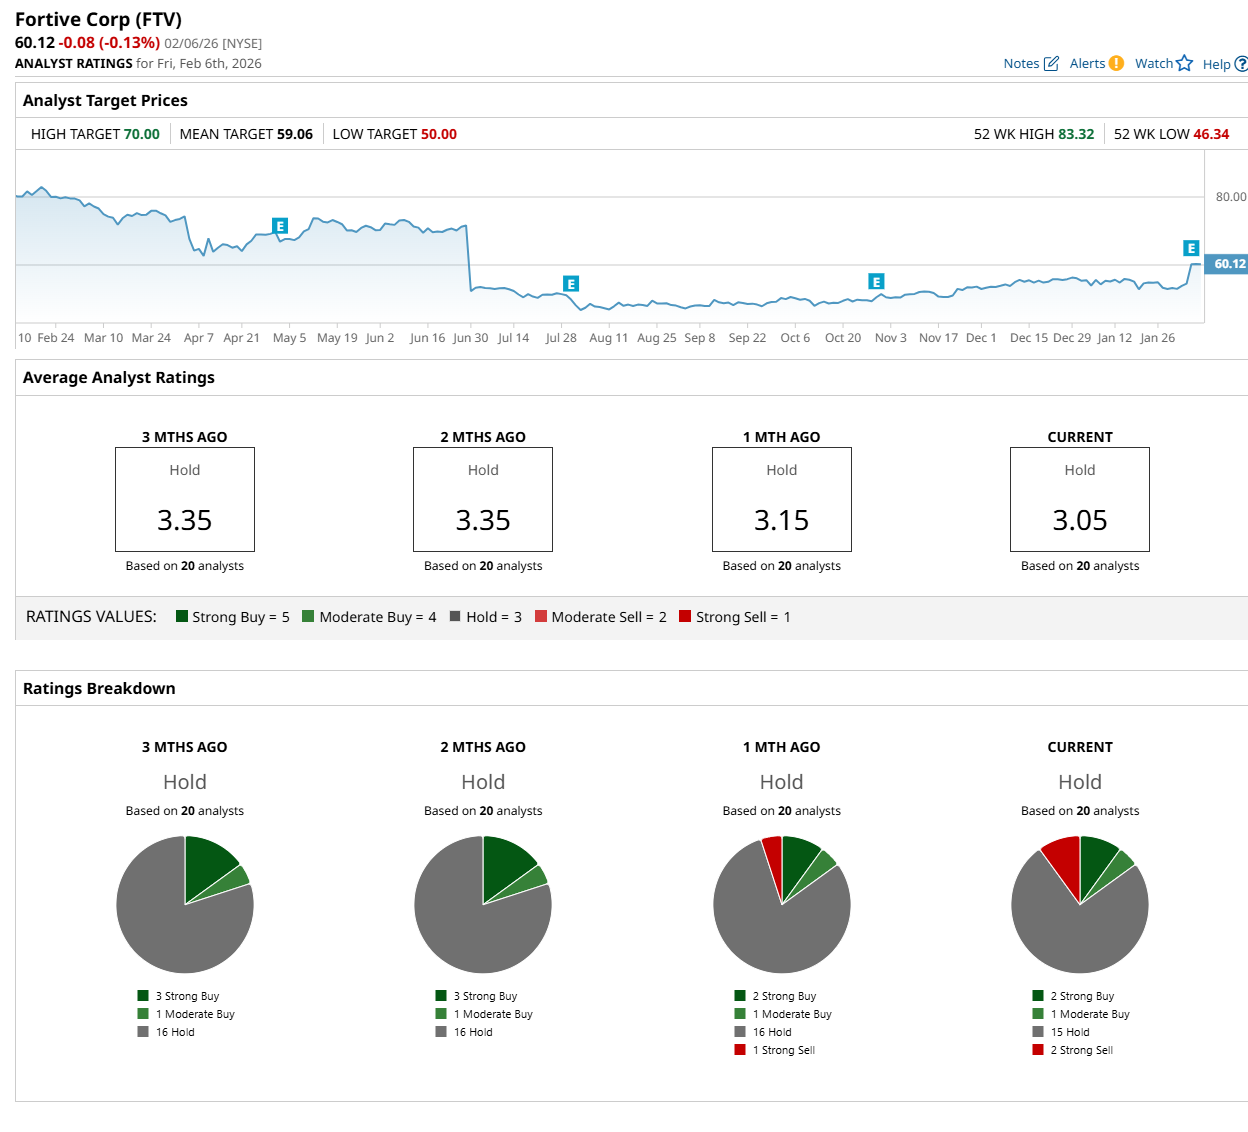Click the 3 MTHS AGO rating box 3.35
The height and width of the screenshot is (1132, 1248).
pyautogui.click(x=185, y=499)
